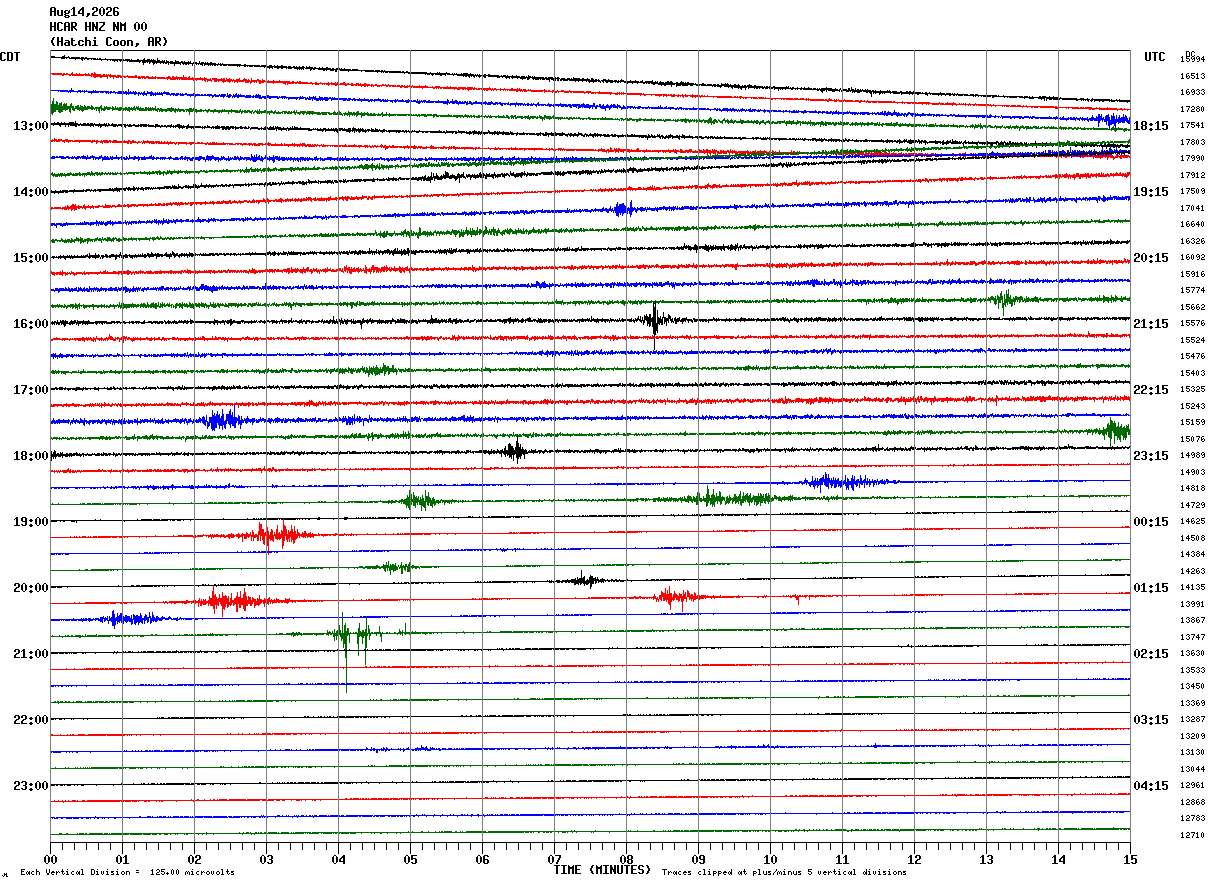Click the 19:00 CDT time label
This screenshot has height=886, width=1210.
point(31,522)
